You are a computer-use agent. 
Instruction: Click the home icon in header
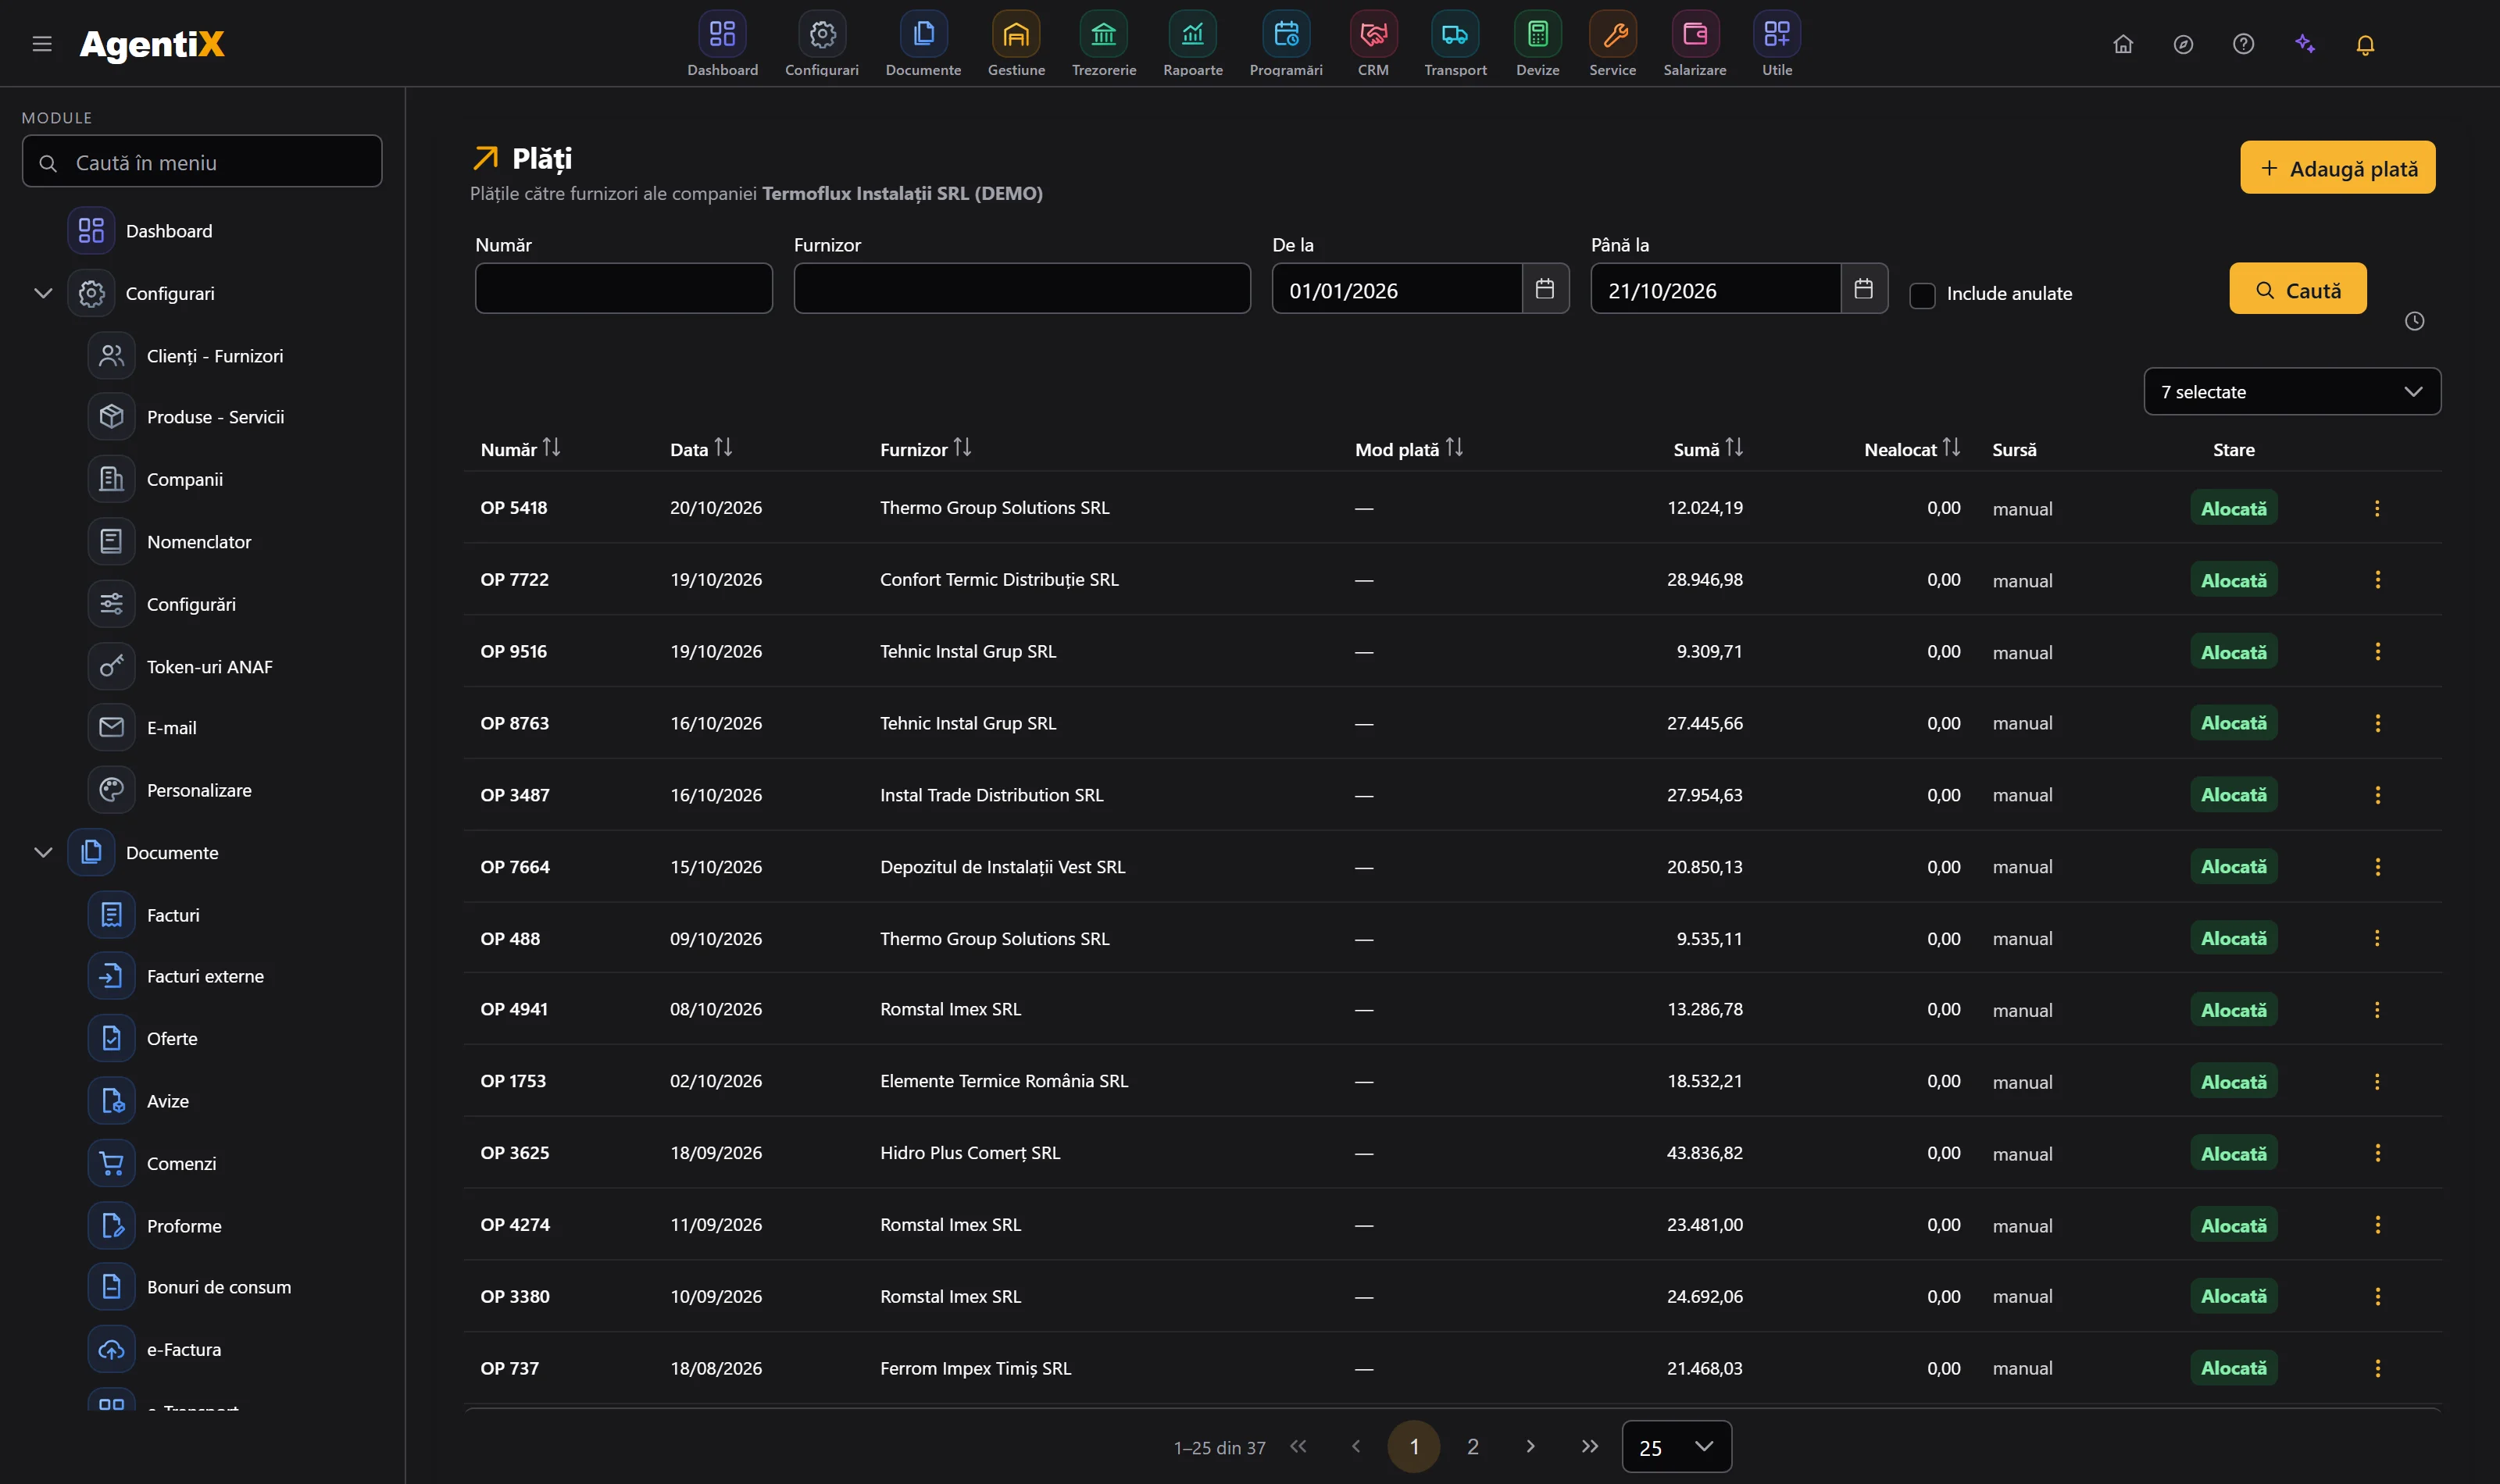point(2123,44)
